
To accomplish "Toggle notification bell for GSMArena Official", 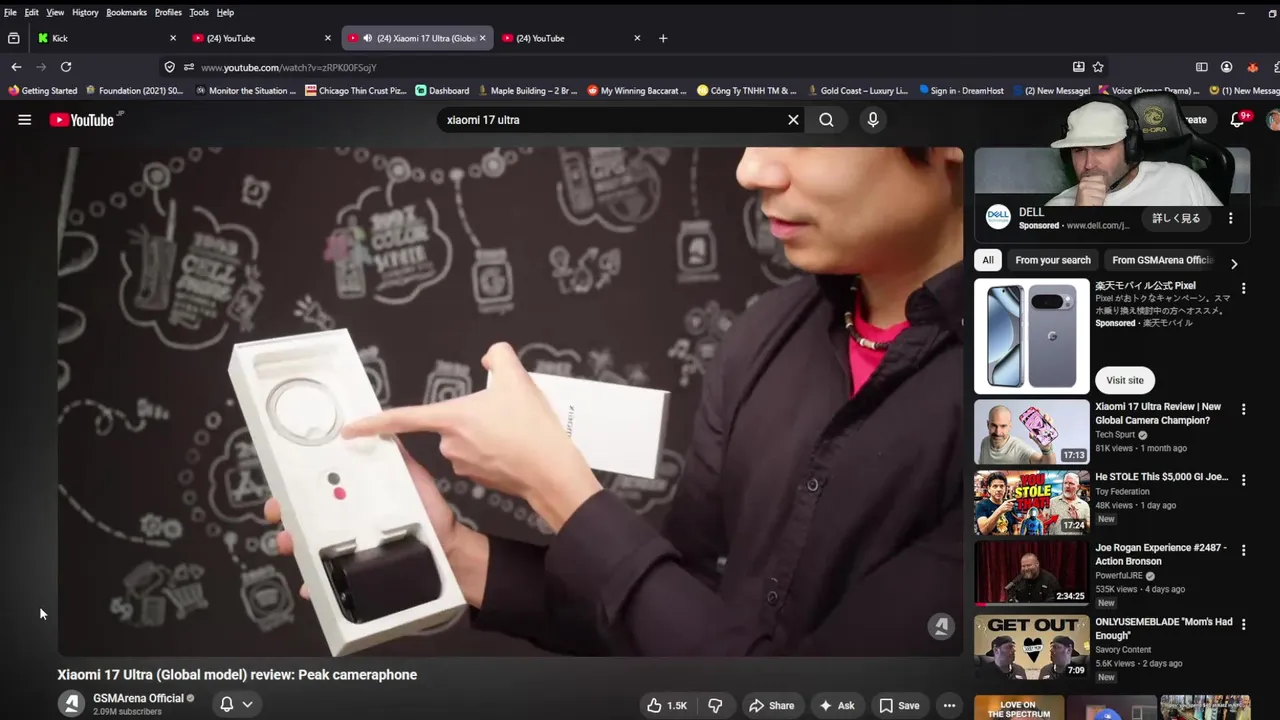I will [x=227, y=704].
